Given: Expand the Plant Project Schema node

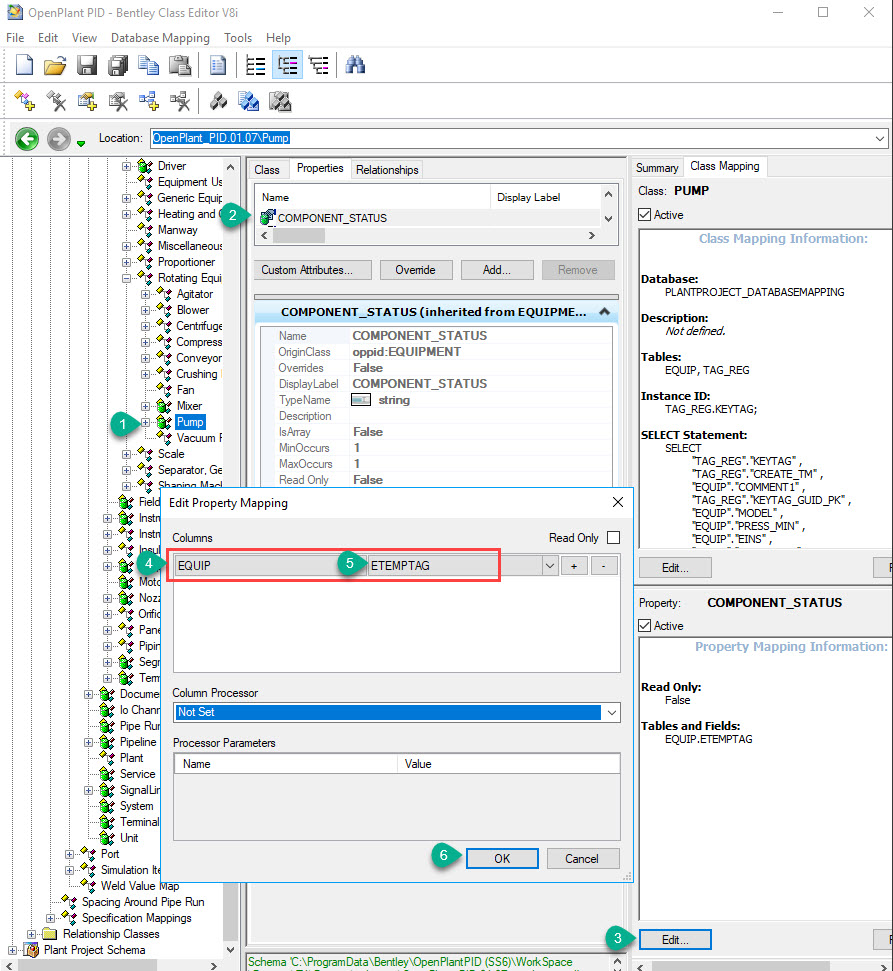Looking at the screenshot, I should pyautogui.click(x=12, y=950).
